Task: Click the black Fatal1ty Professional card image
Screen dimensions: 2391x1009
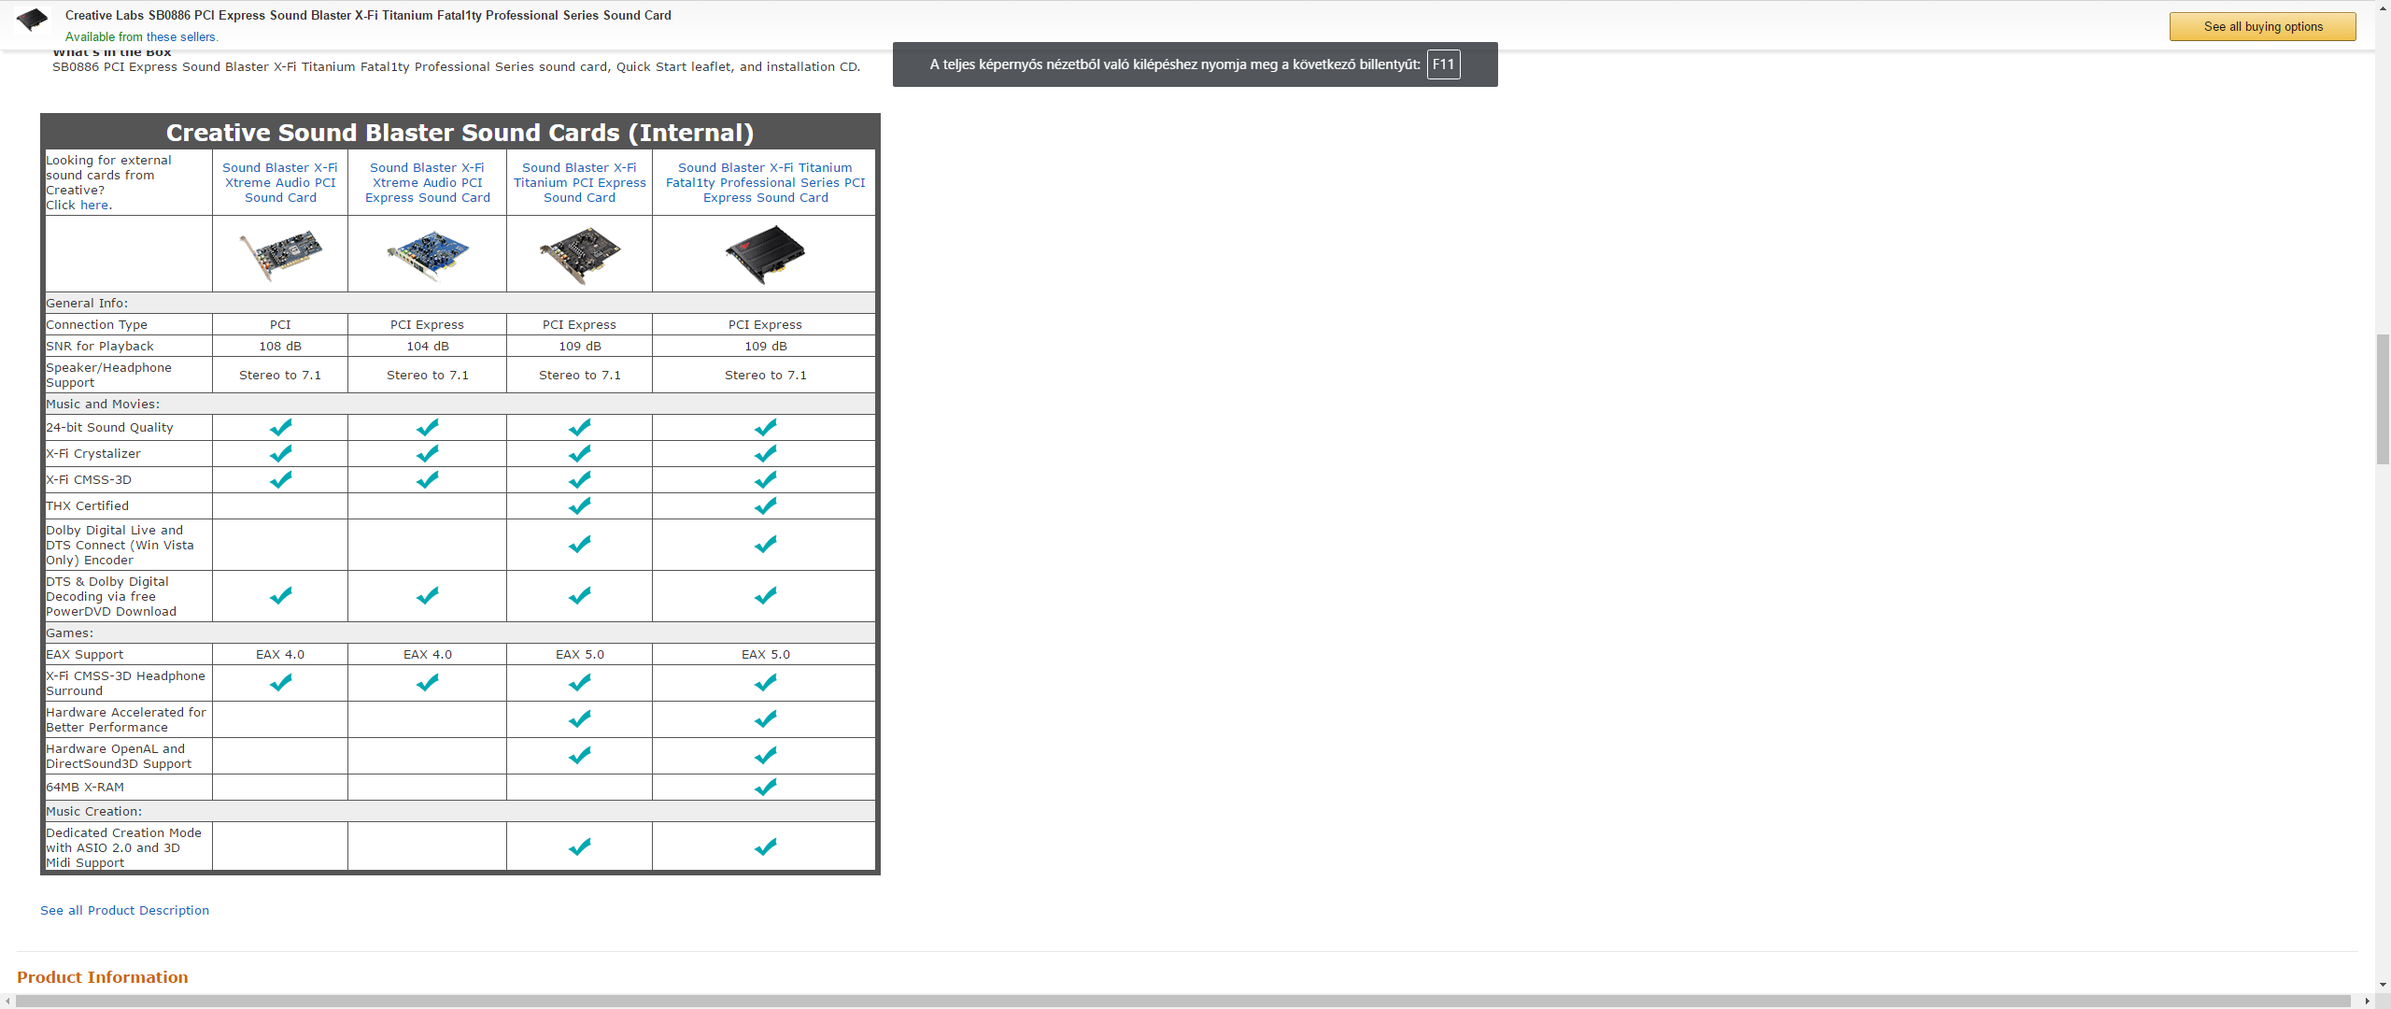Action: (765, 255)
